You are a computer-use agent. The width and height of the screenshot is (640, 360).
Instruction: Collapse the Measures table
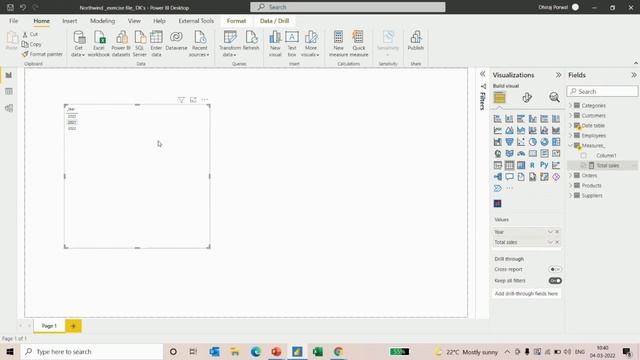[x=571, y=145]
